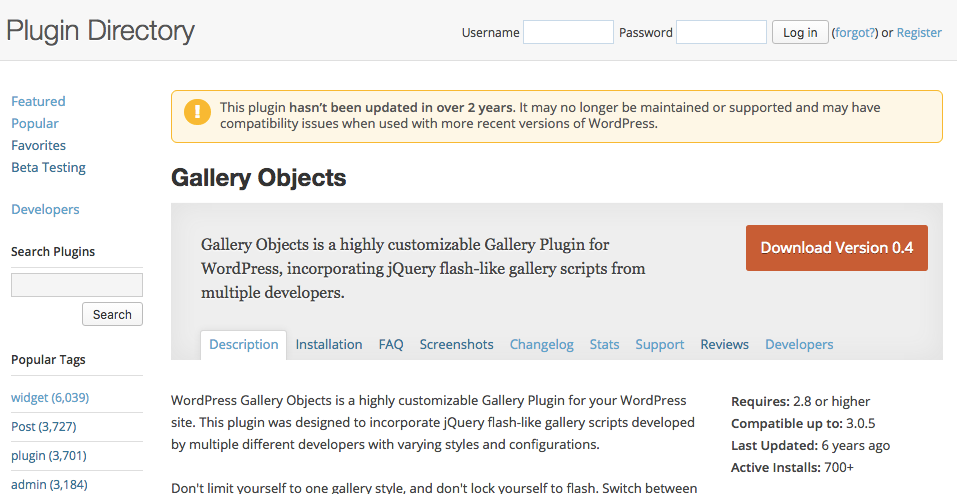Go to Featured plugins in sidebar
957x494 pixels.
38,101
